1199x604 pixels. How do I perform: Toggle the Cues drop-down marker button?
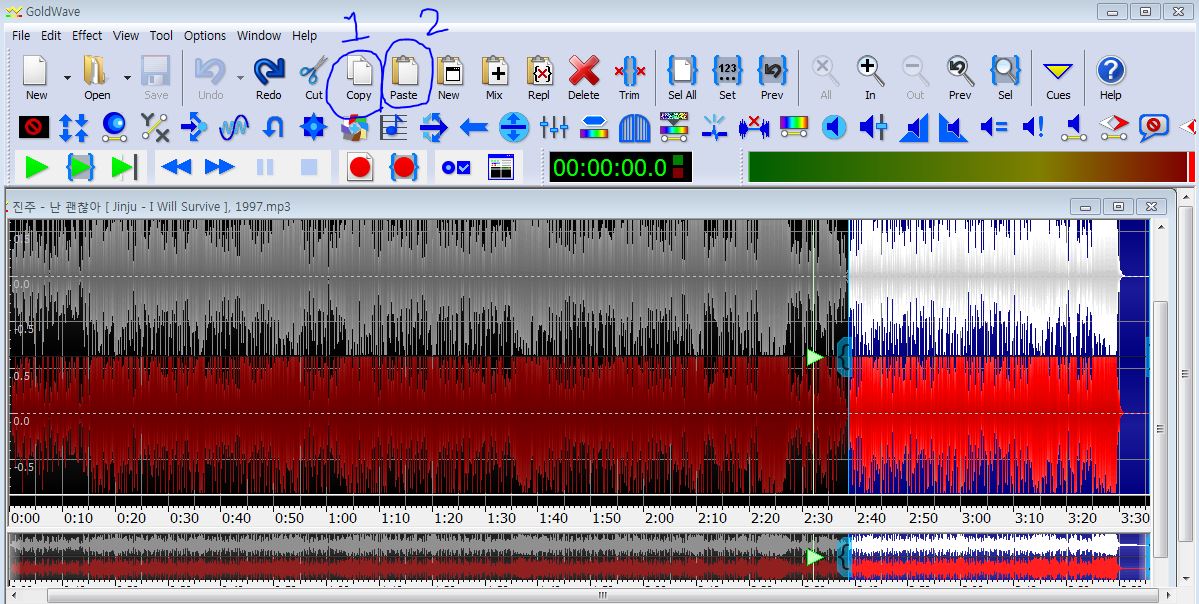(1058, 70)
